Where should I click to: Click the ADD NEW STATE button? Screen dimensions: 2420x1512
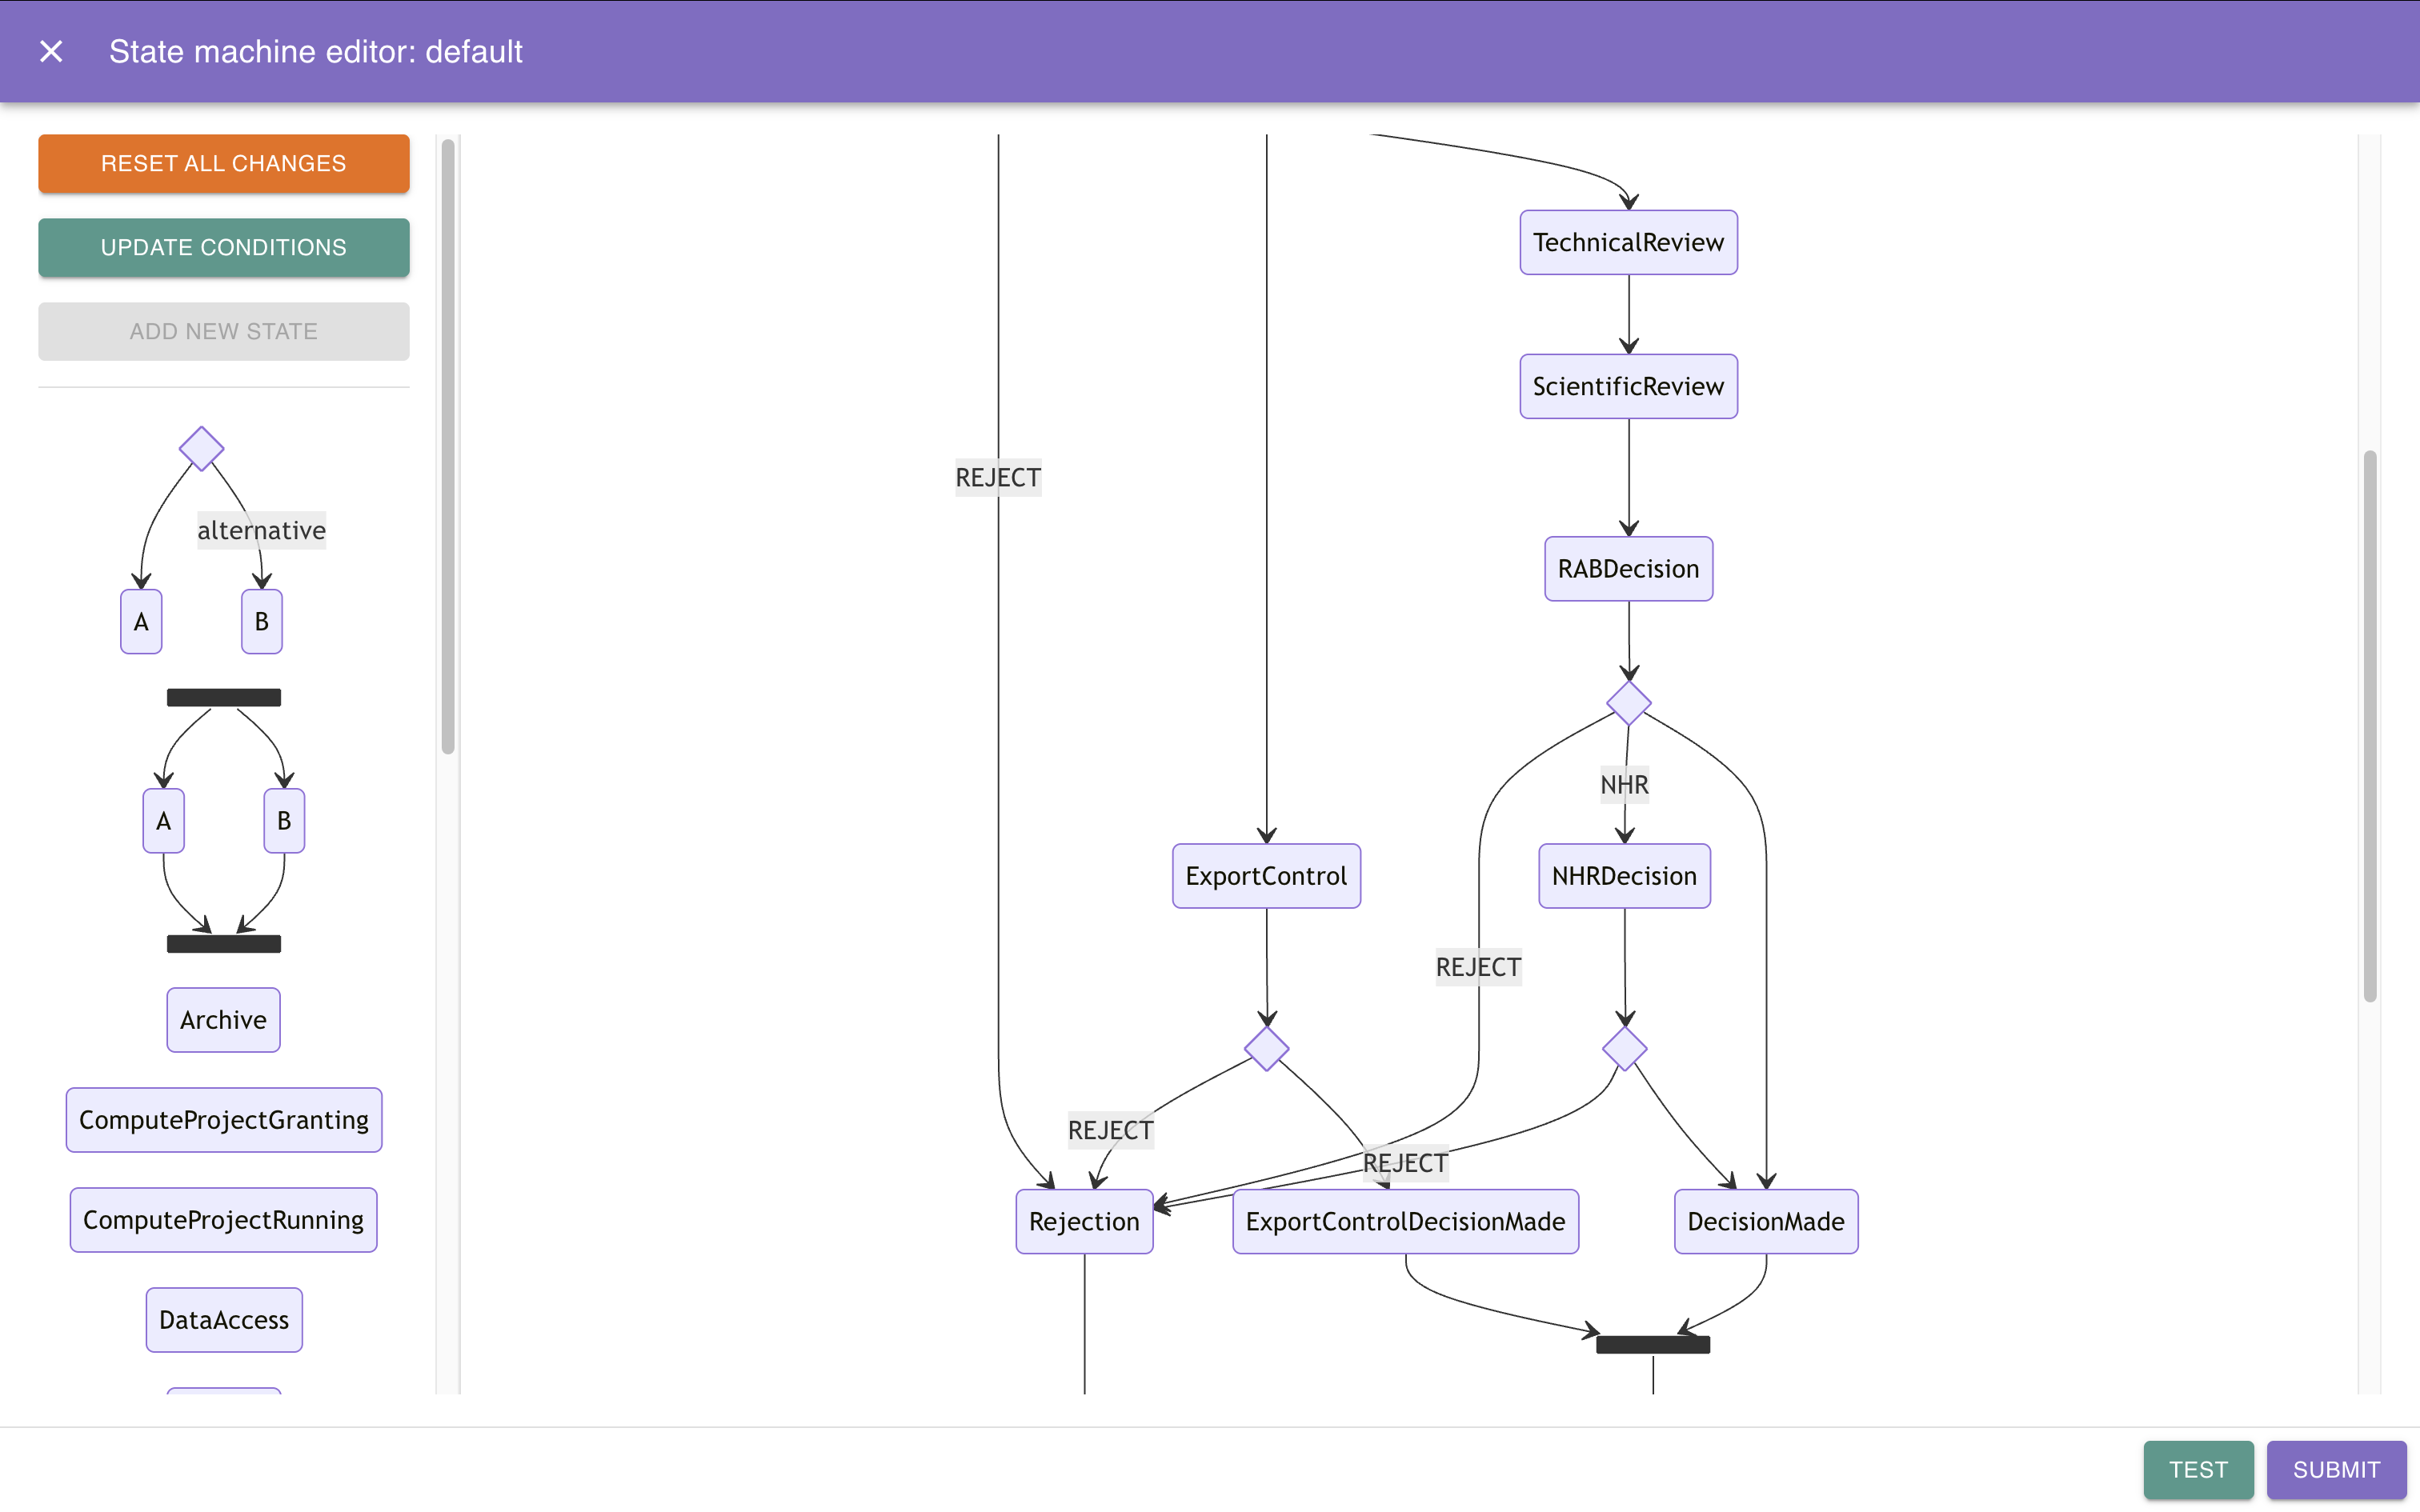click(x=223, y=331)
